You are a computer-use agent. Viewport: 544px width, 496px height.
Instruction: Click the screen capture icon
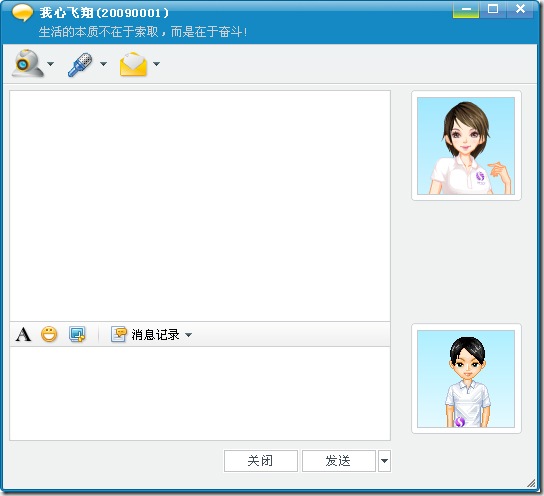pyautogui.click(x=77, y=334)
